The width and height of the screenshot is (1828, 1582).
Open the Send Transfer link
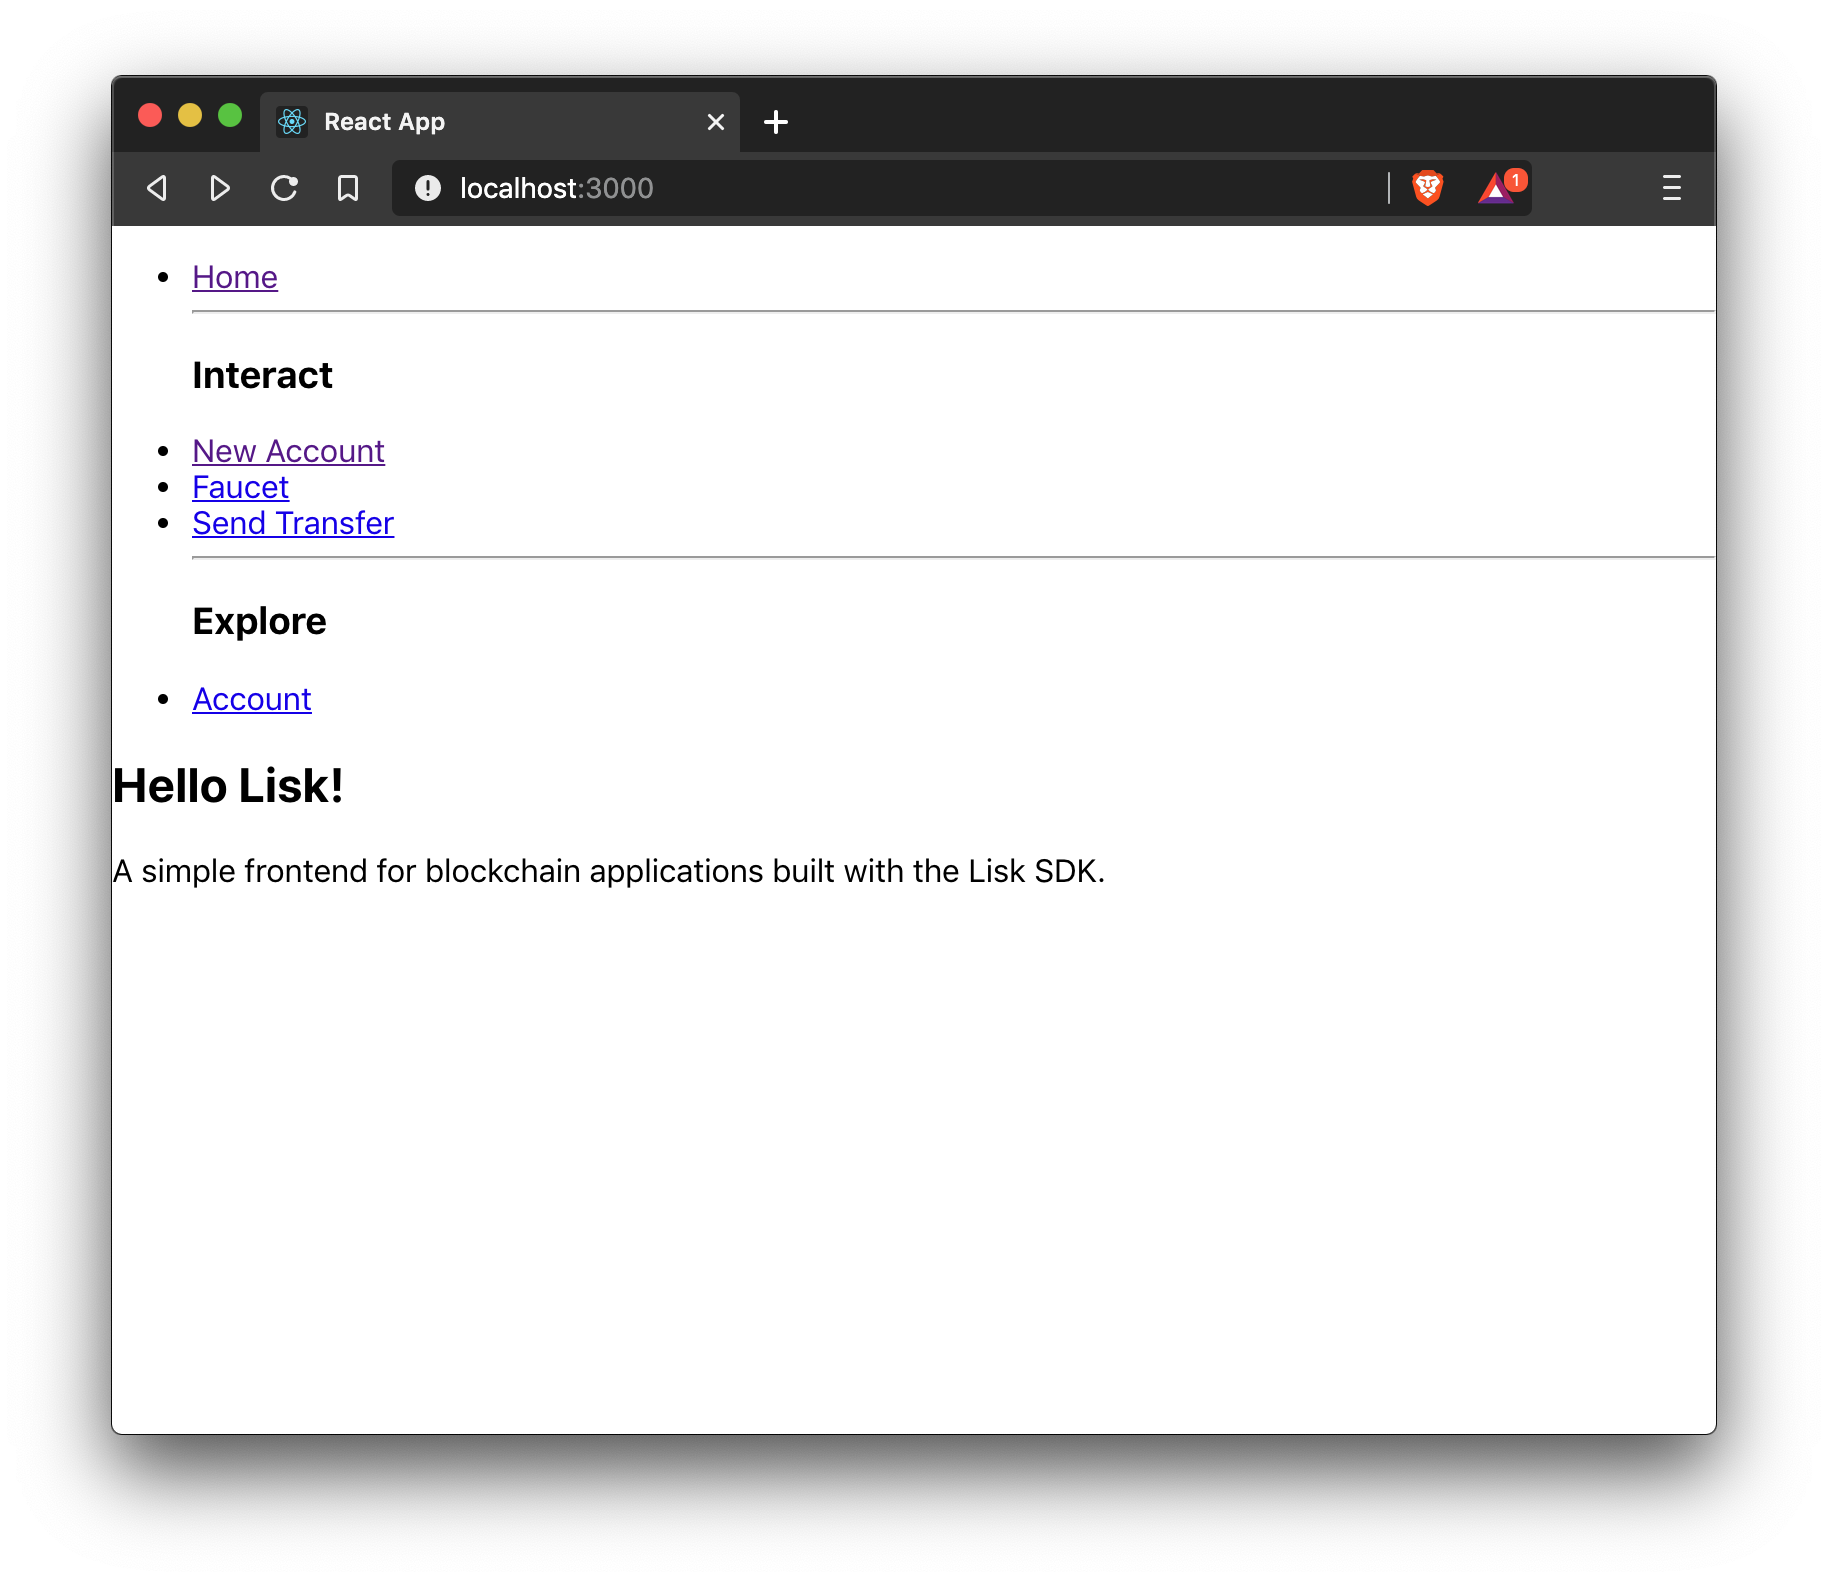293,523
